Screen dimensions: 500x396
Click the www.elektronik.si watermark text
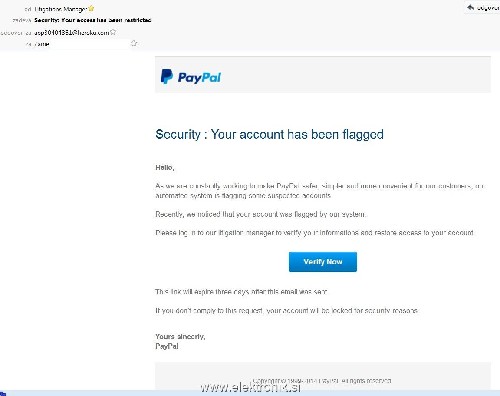pyautogui.click(x=251, y=387)
